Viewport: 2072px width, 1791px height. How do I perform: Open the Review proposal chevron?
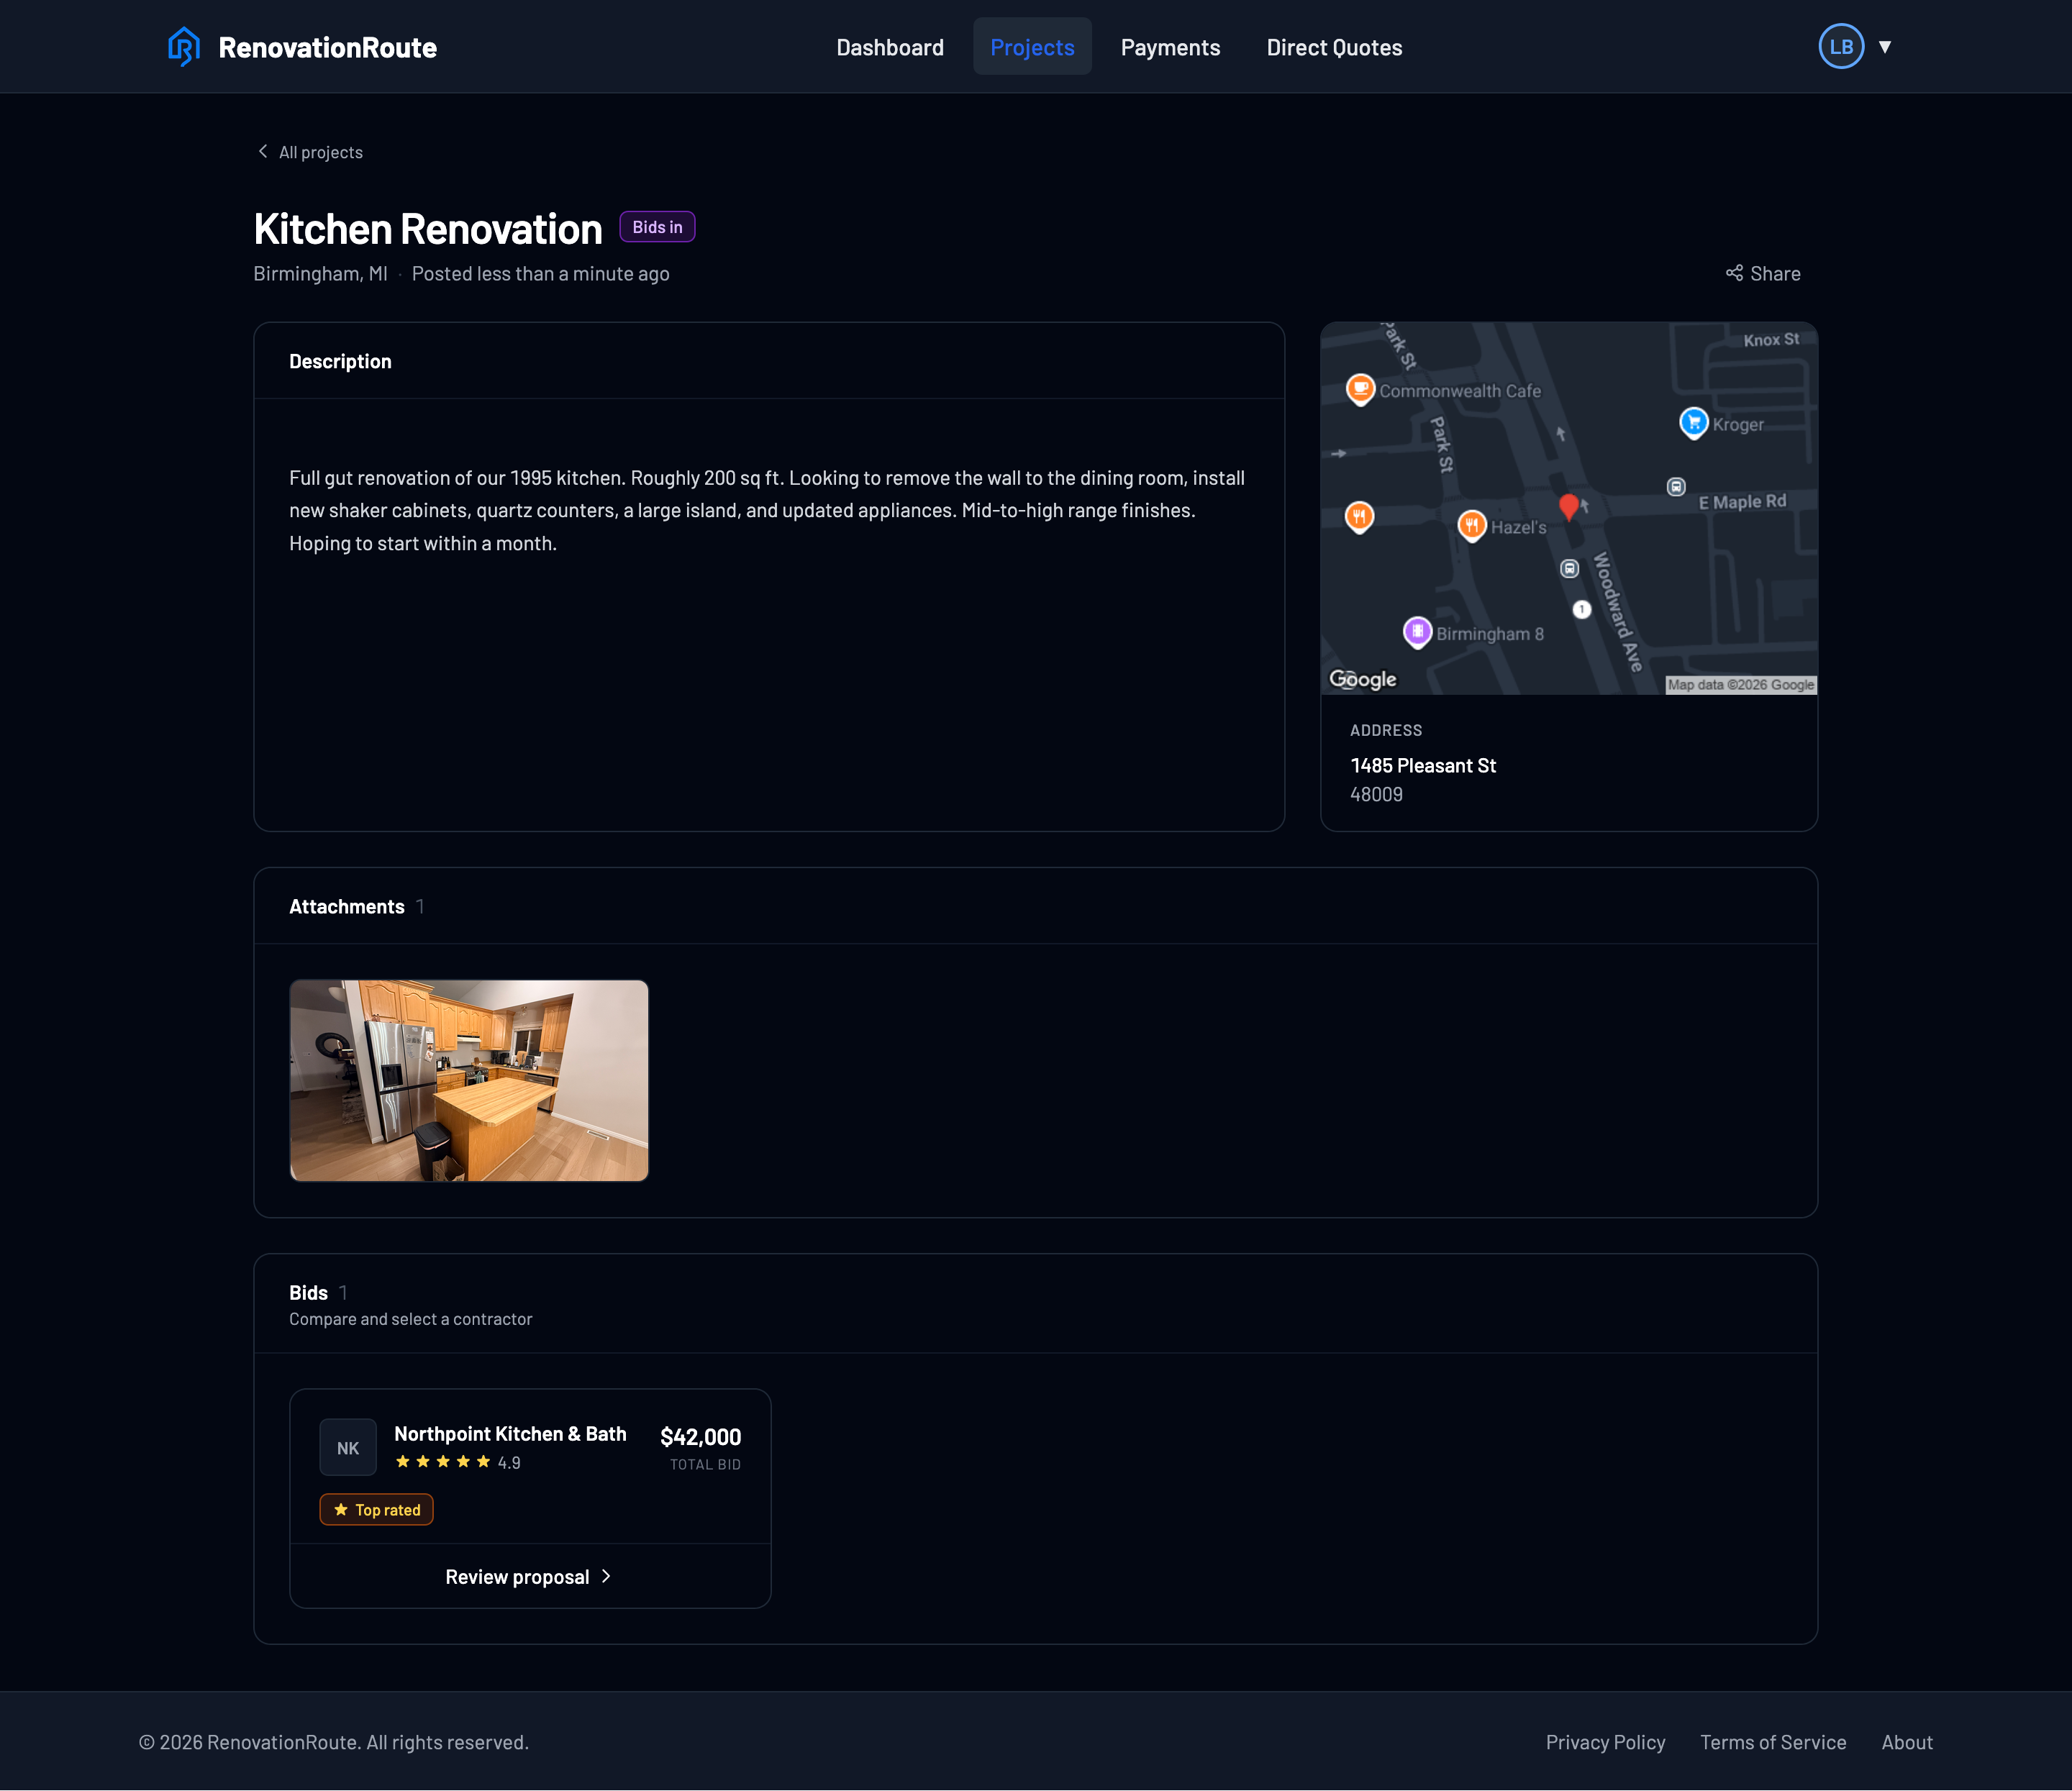(606, 1576)
